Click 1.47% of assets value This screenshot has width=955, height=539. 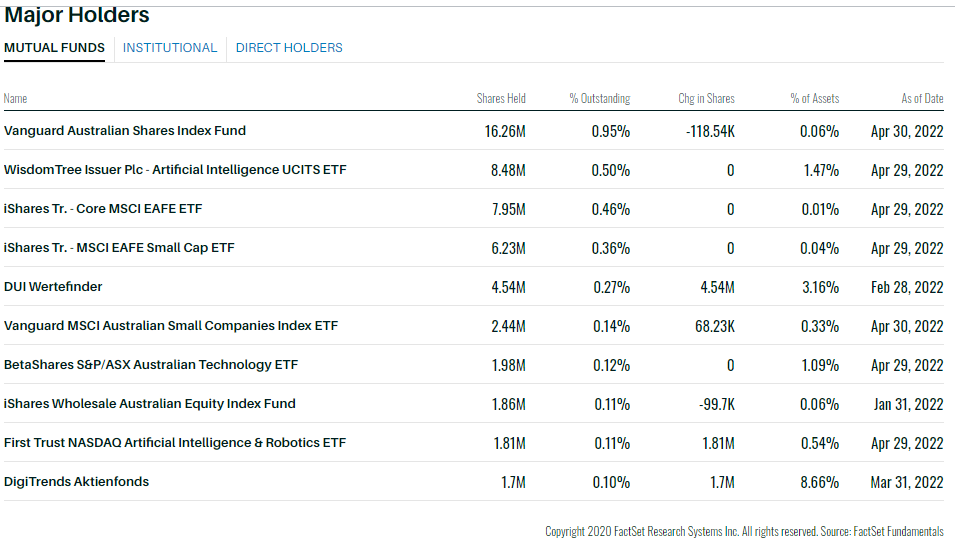click(x=821, y=170)
